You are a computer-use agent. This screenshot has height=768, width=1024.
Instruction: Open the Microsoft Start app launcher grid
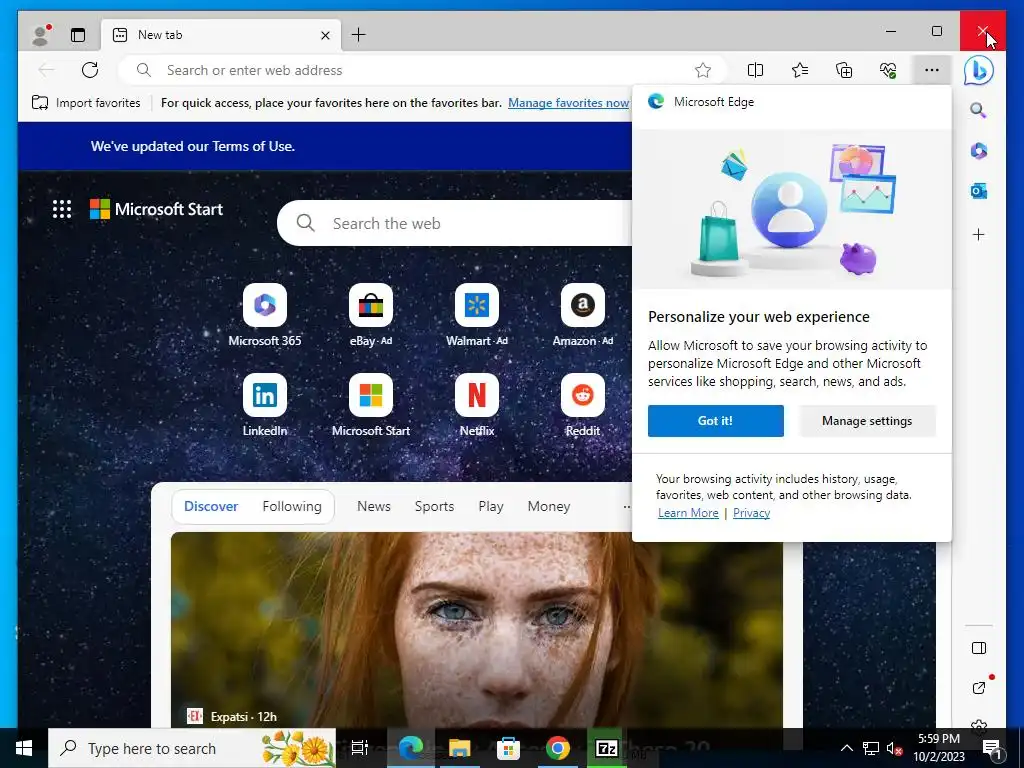pos(62,209)
